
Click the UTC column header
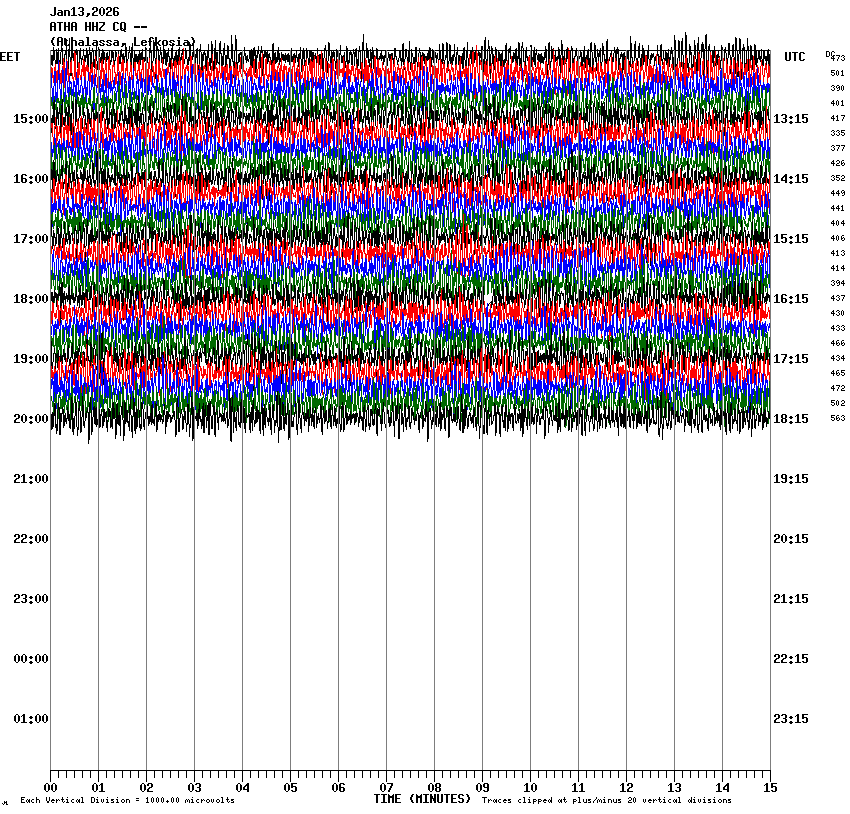click(x=794, y=57)
